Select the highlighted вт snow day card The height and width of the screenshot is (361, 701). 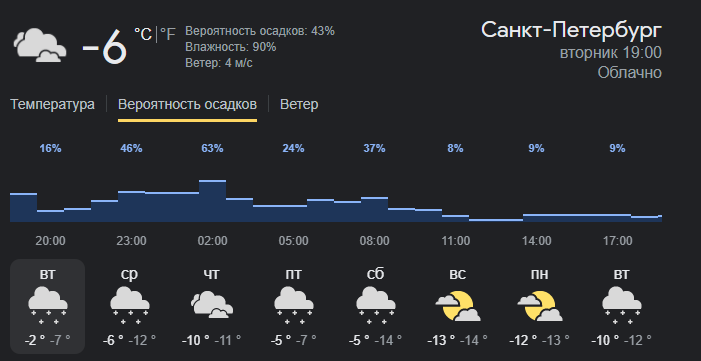(x=47, y=306)
